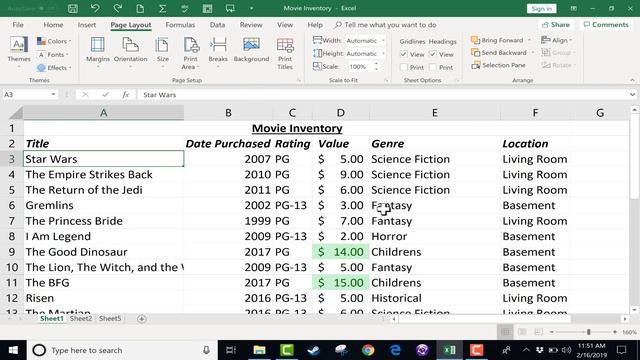Click the Tell me what you want to do box
Image resolution: width=640 pixels, height=360 pixels.
coord(386,25)
